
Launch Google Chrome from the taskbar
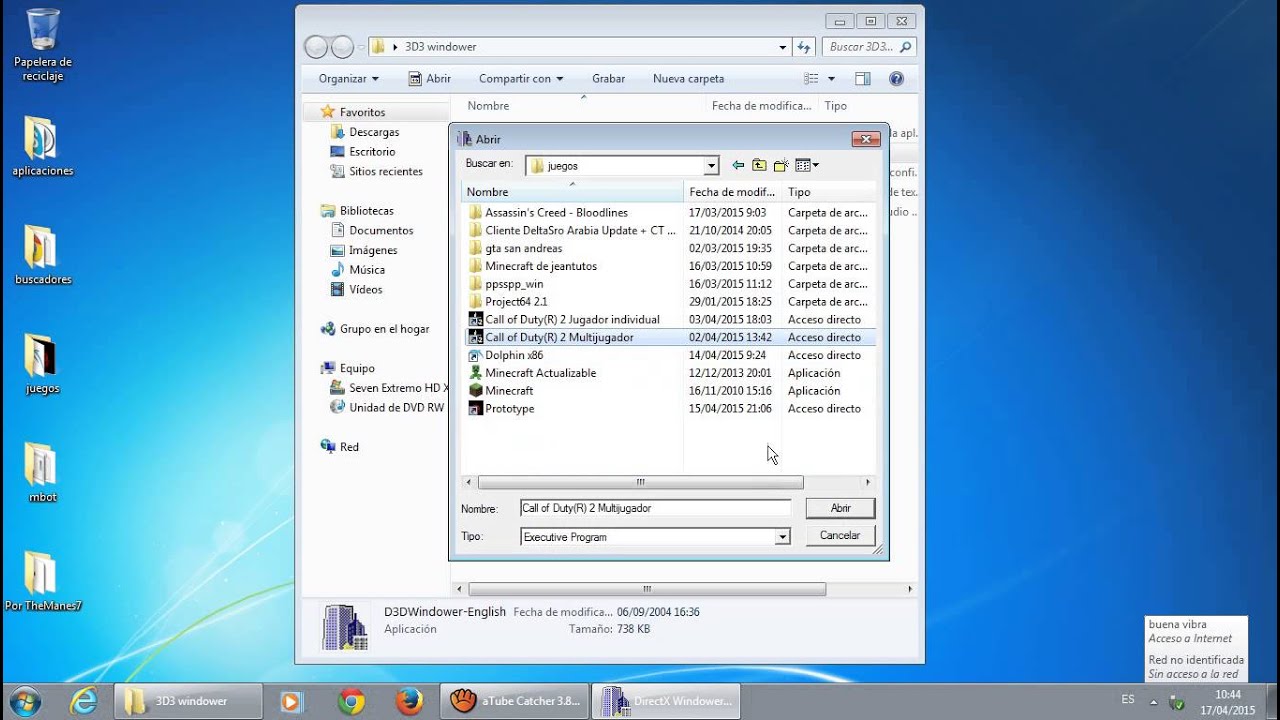tap(351, 701)
